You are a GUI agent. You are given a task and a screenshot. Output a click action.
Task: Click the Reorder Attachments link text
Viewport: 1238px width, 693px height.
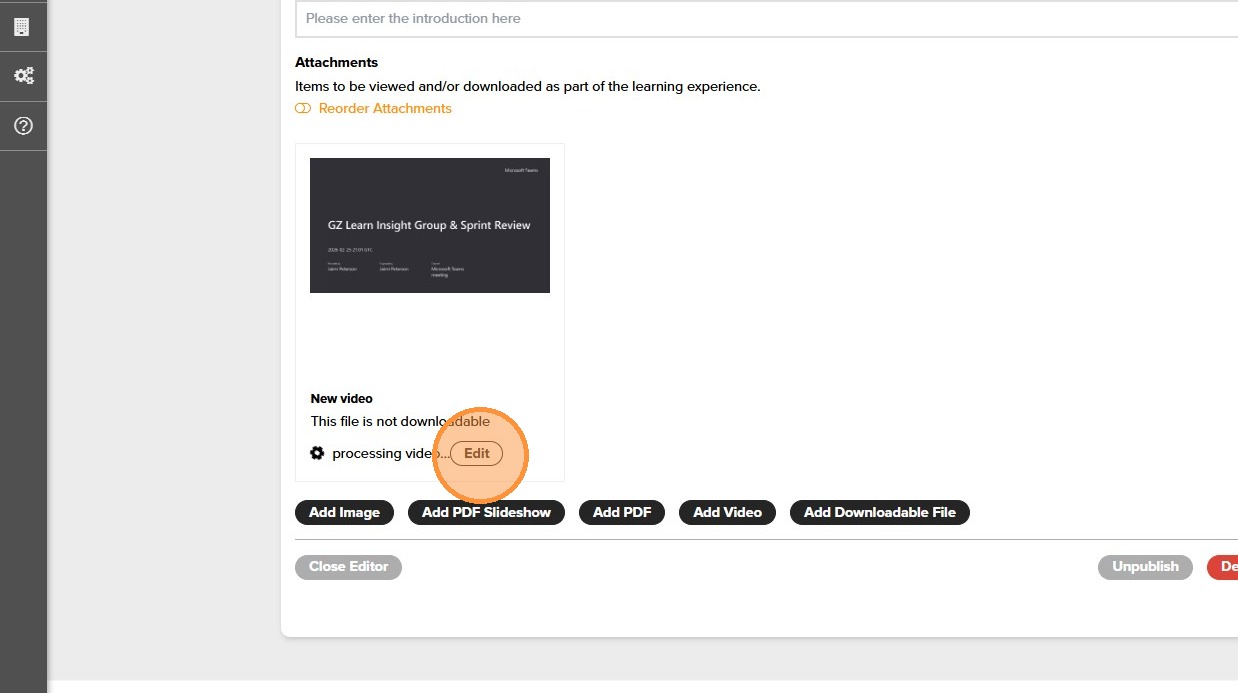coord(385,108)
